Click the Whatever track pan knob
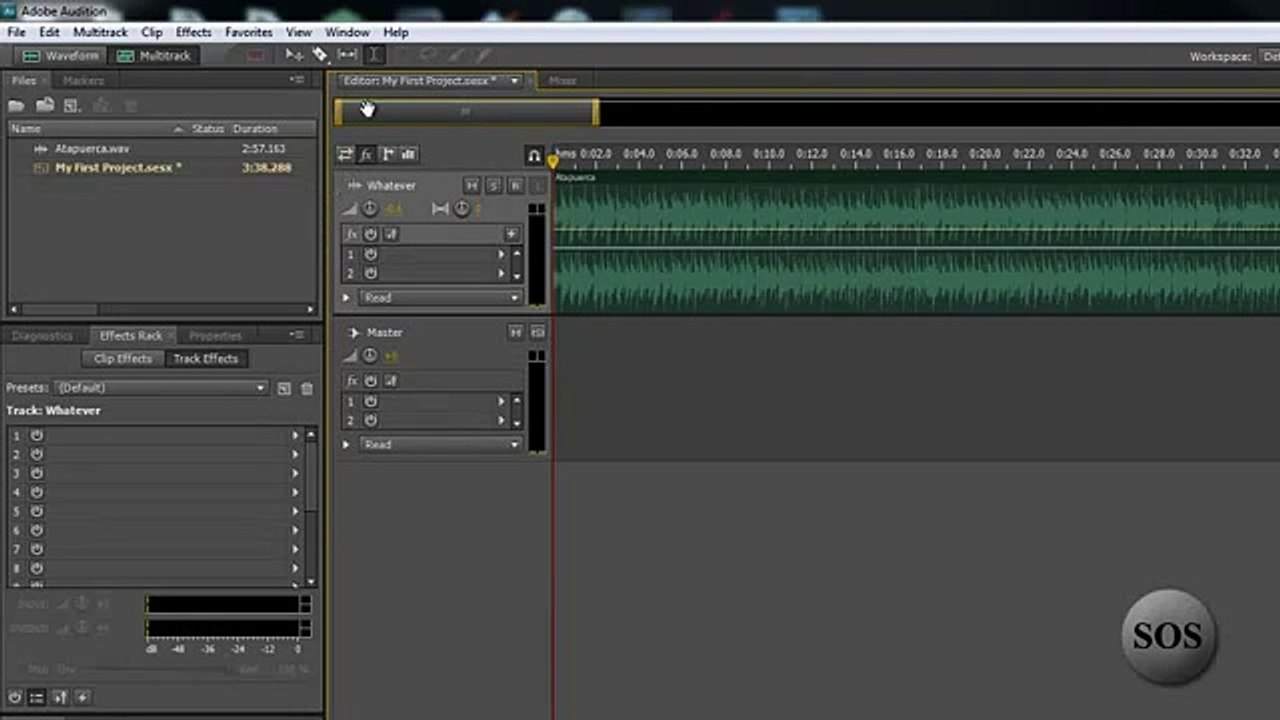Screen dimensions: 1280x720 coord(462,209)
